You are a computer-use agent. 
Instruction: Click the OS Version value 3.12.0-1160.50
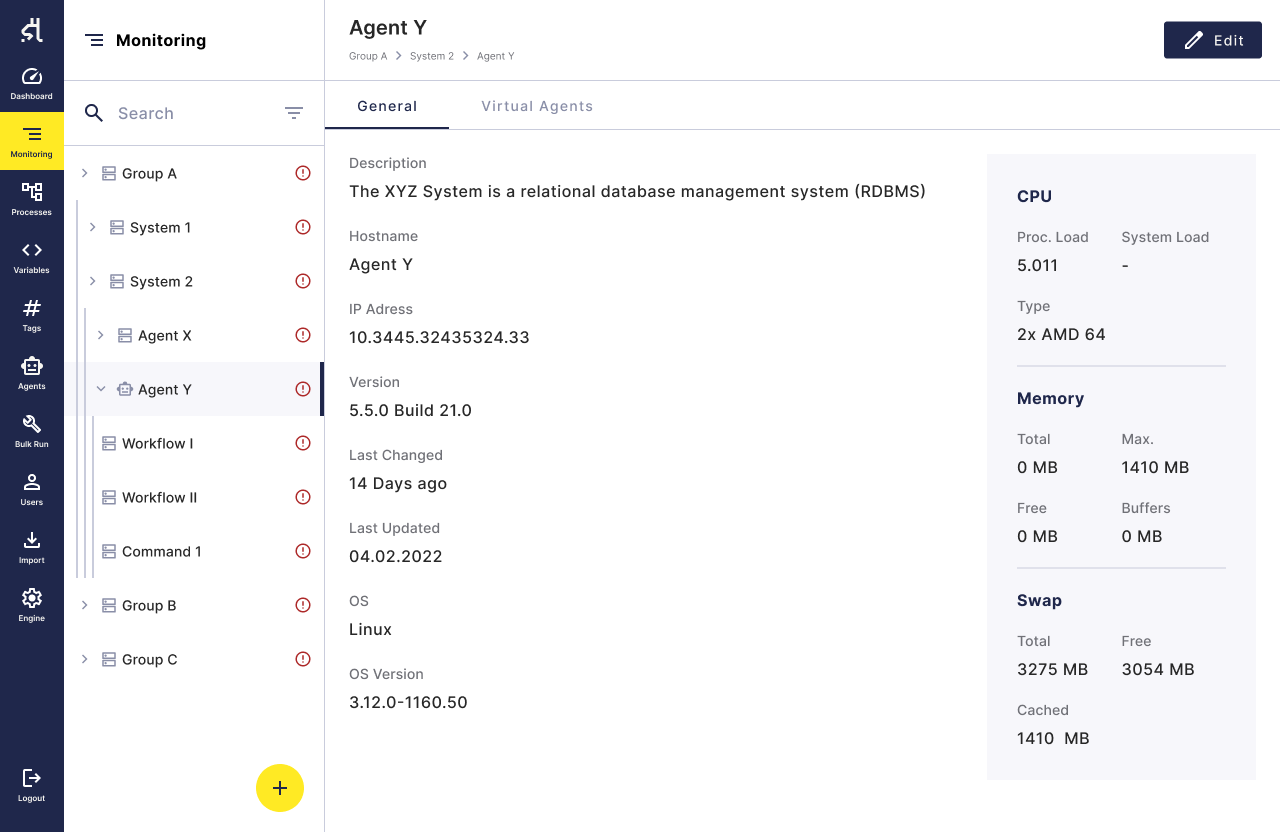click(x=408, y=702)
